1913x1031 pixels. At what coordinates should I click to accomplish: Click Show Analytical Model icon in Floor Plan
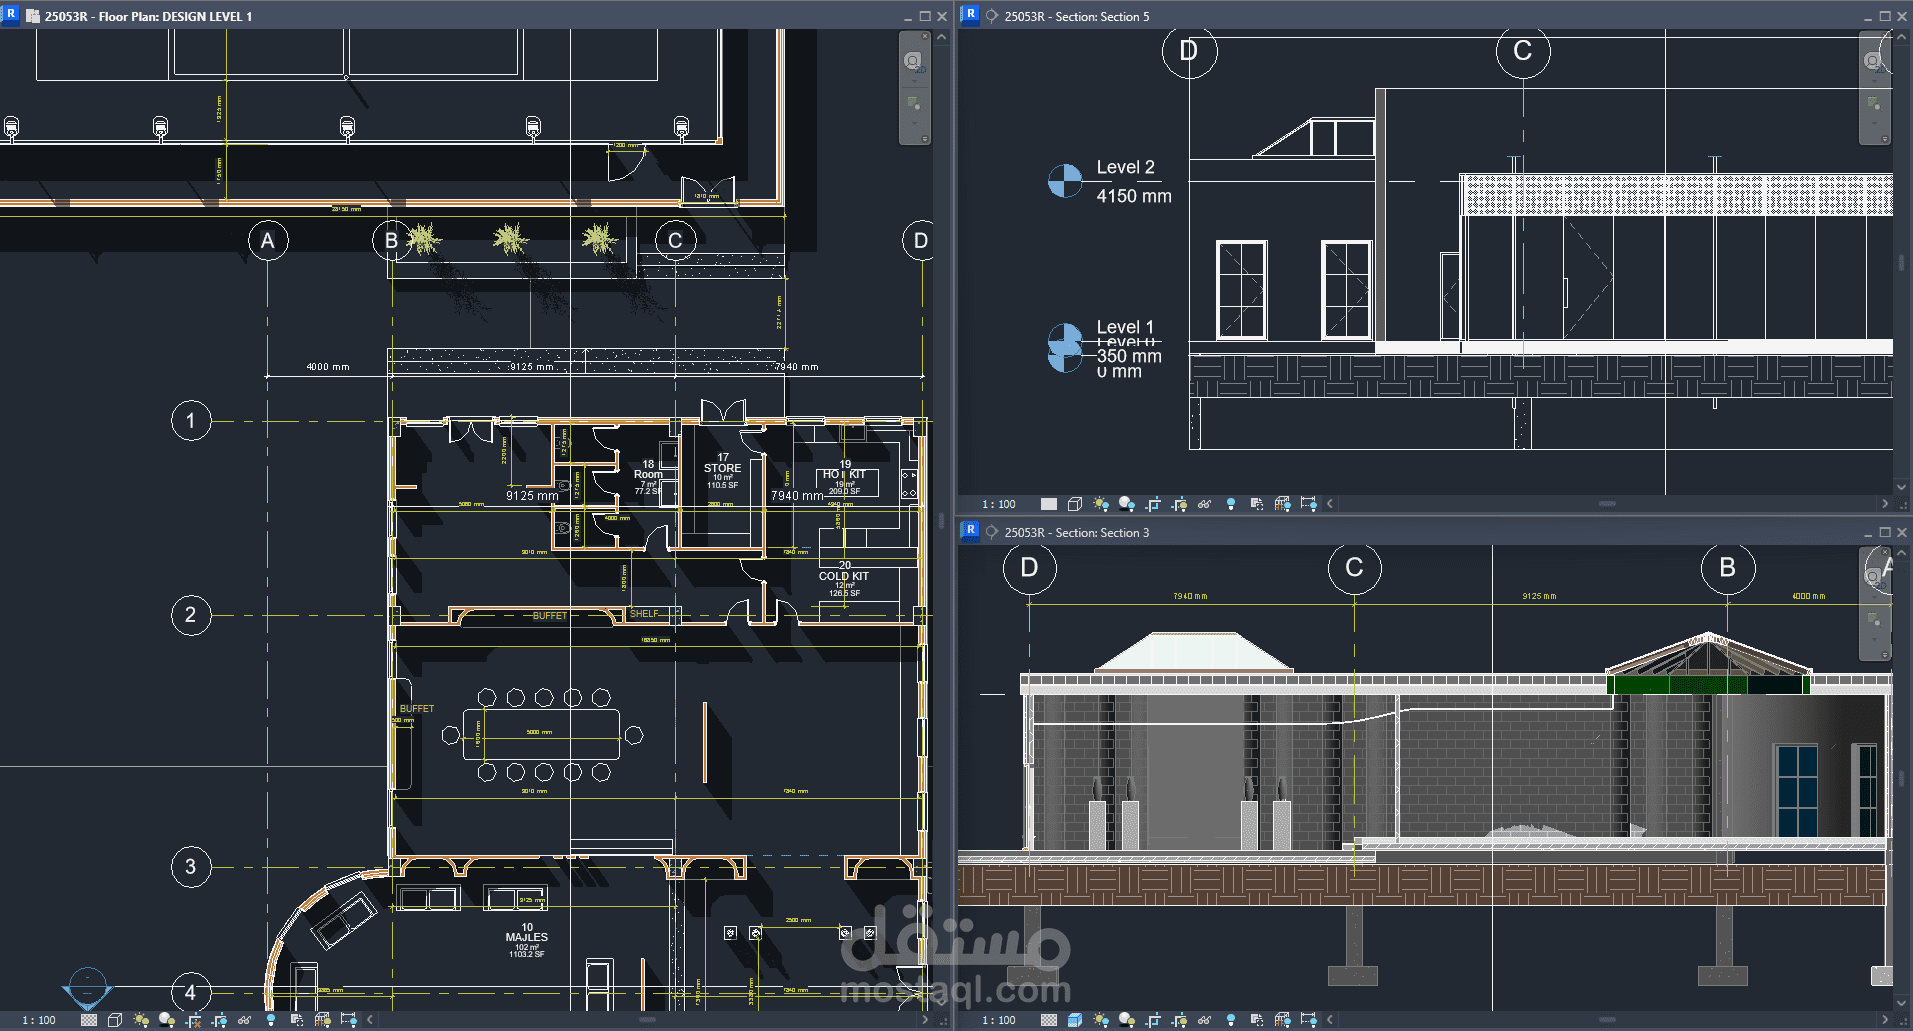tap(323, 1020)
